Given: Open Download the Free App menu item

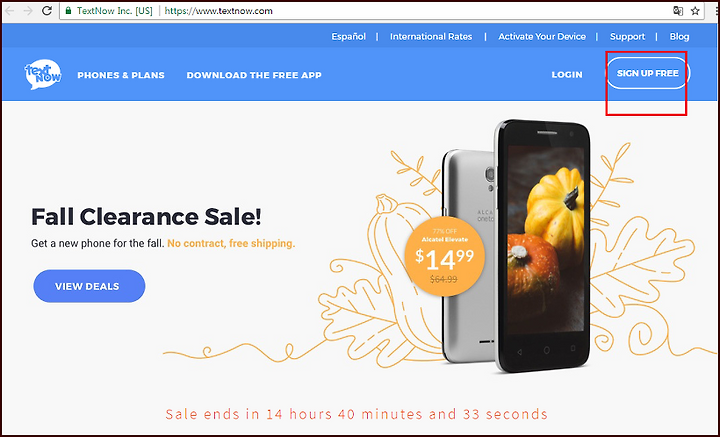Looking at the screenshot, I should 254,75.
